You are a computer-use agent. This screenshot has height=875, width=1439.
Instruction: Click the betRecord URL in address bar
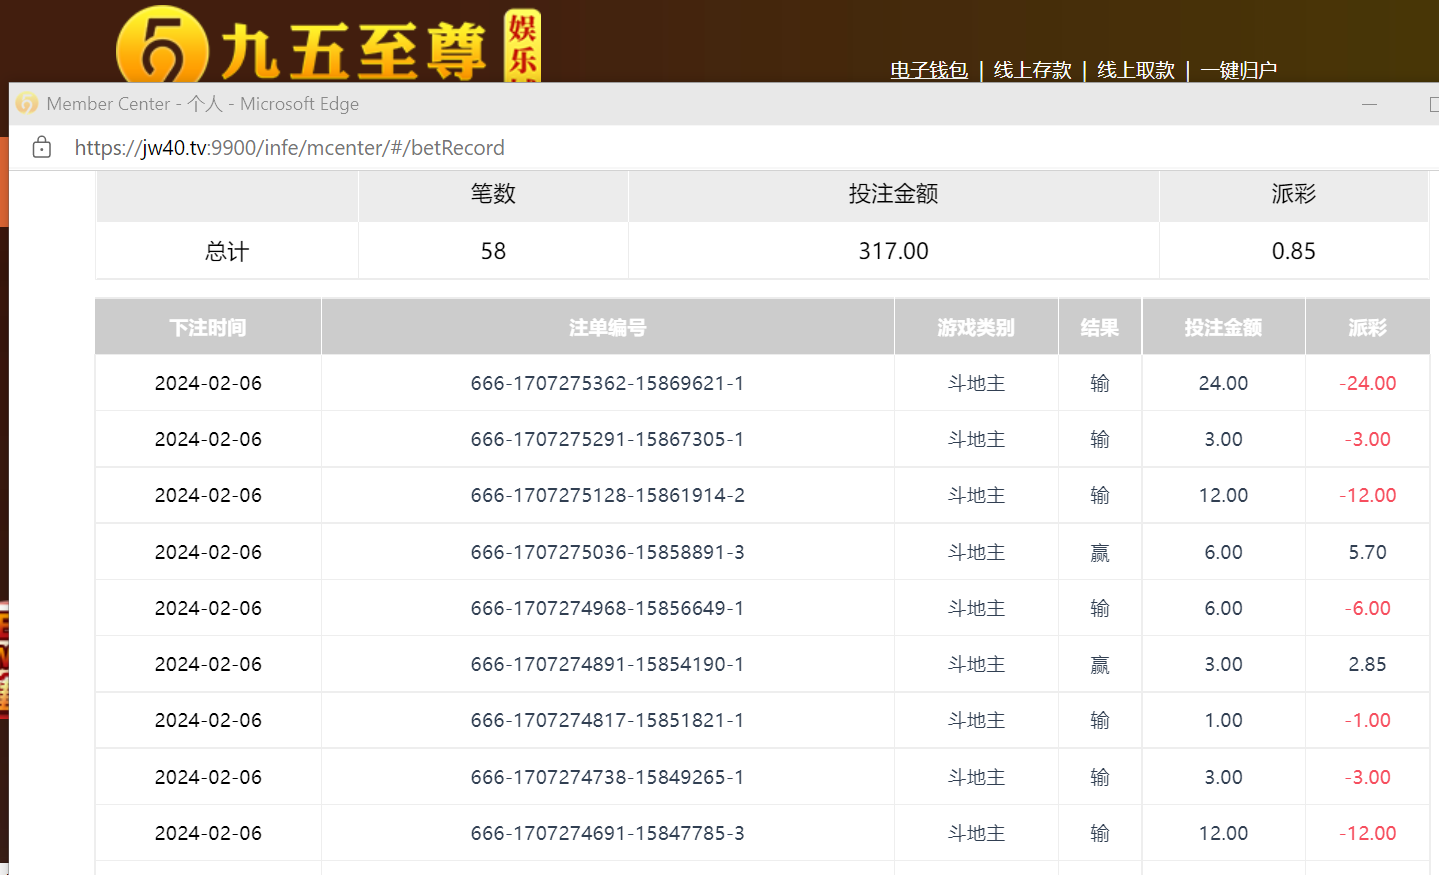pos(289,148)
